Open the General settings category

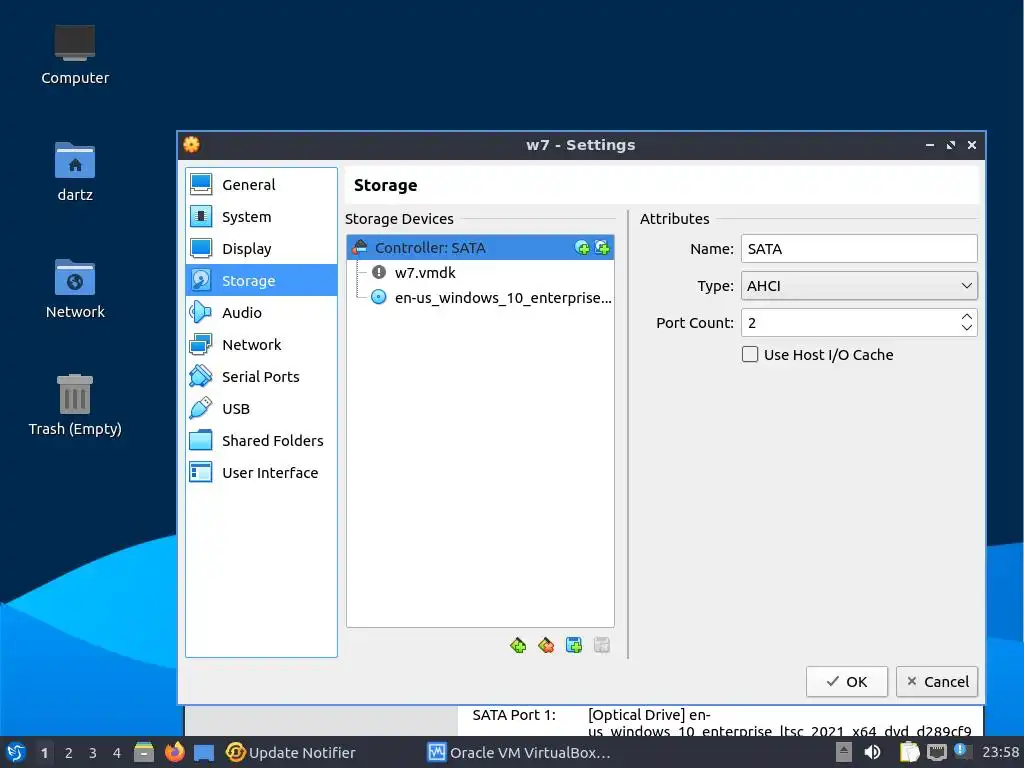point(261,185)
